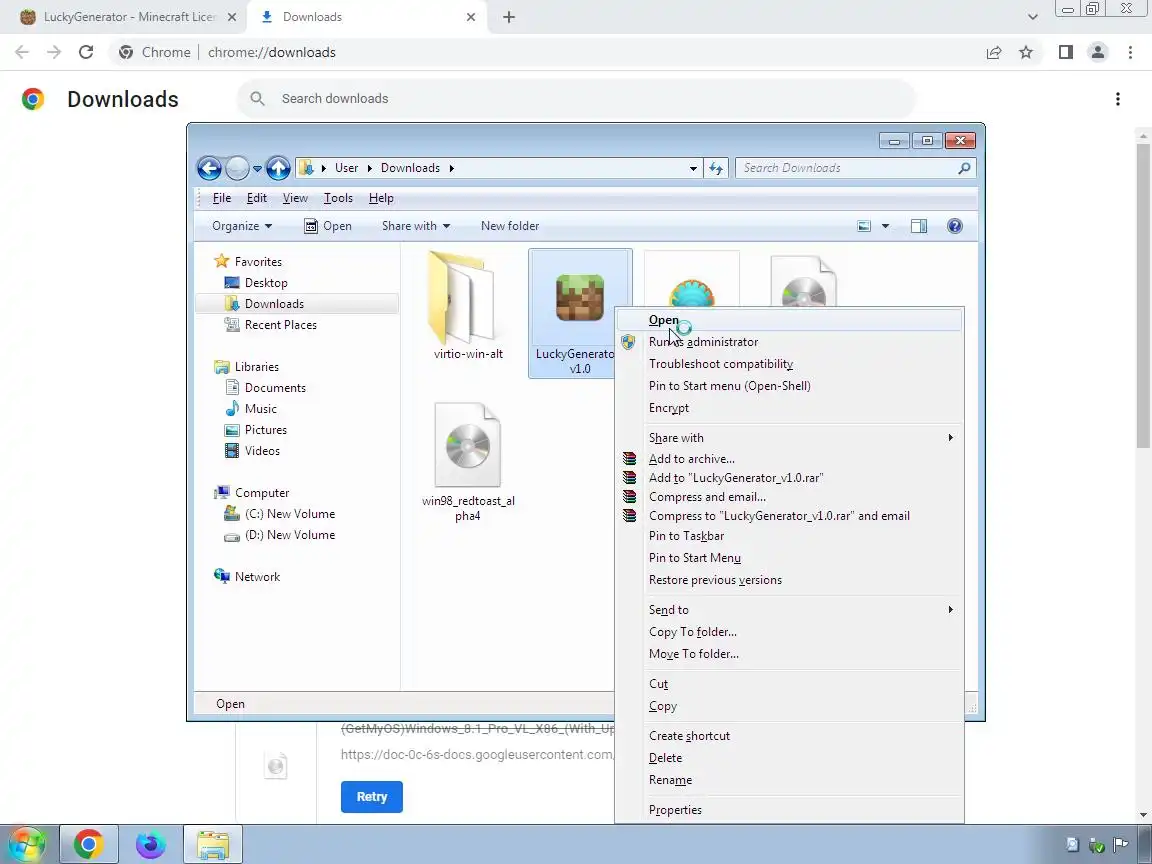Choose Properties in the context menu
The width and height of the screenshot is (1152, 864).
pyautogui.click(x=789, y=810)
